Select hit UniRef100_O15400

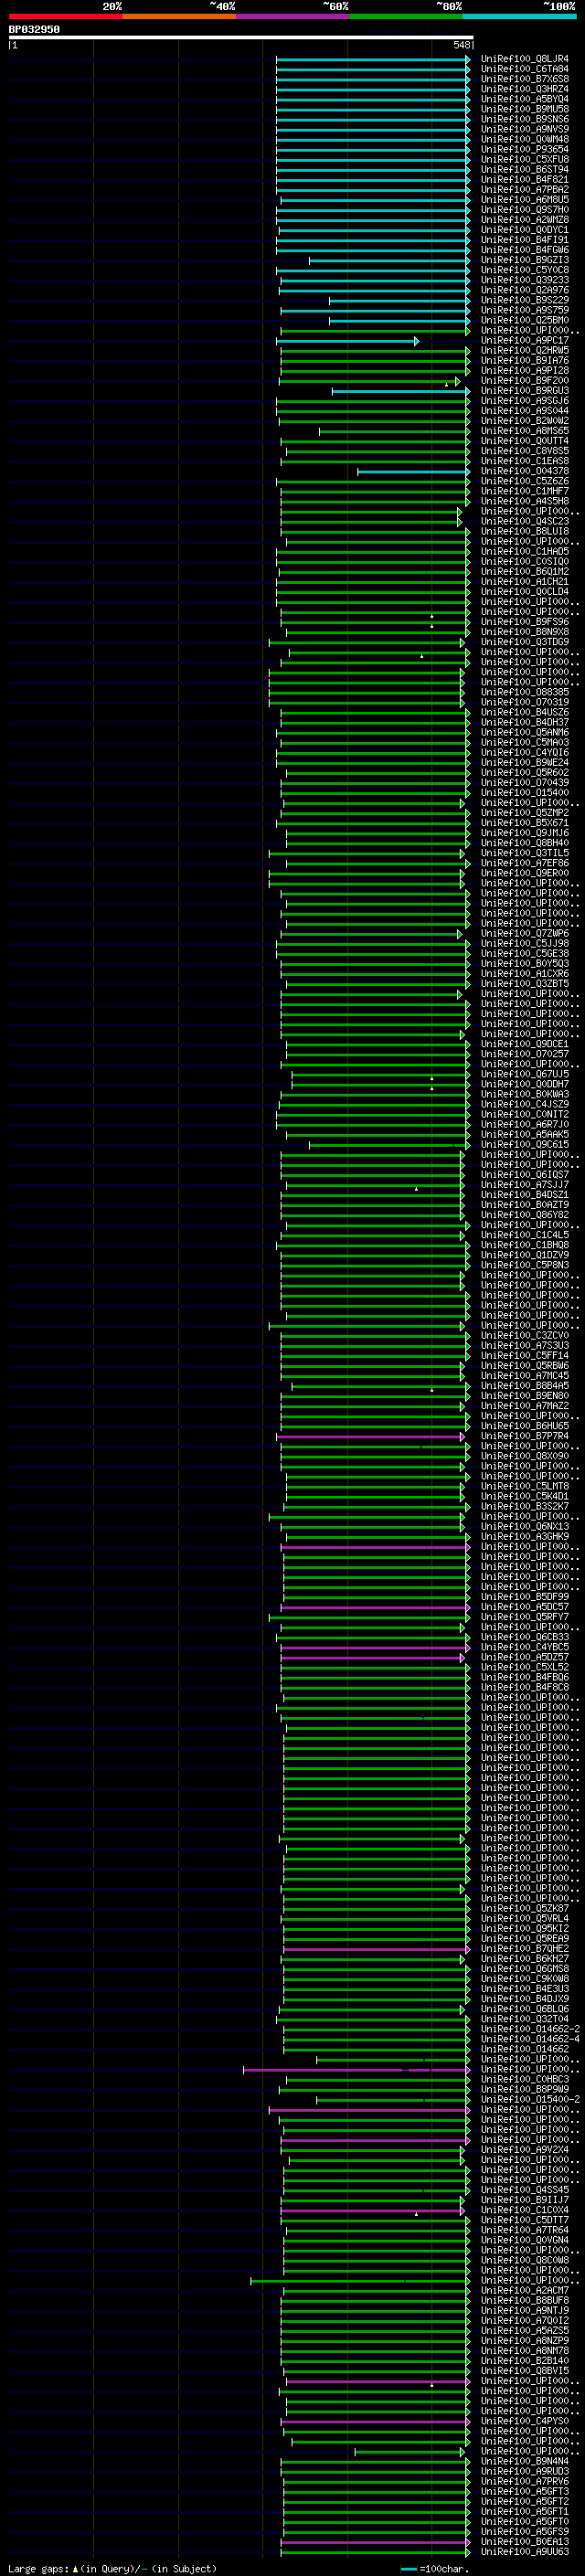coord(524,793)
